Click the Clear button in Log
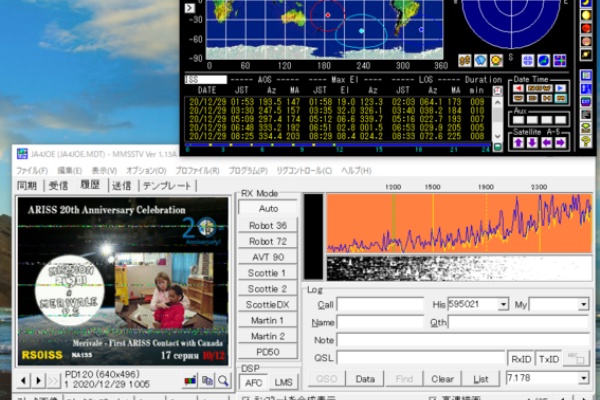Screen dimensions: 600x400 tap(442, 379)
